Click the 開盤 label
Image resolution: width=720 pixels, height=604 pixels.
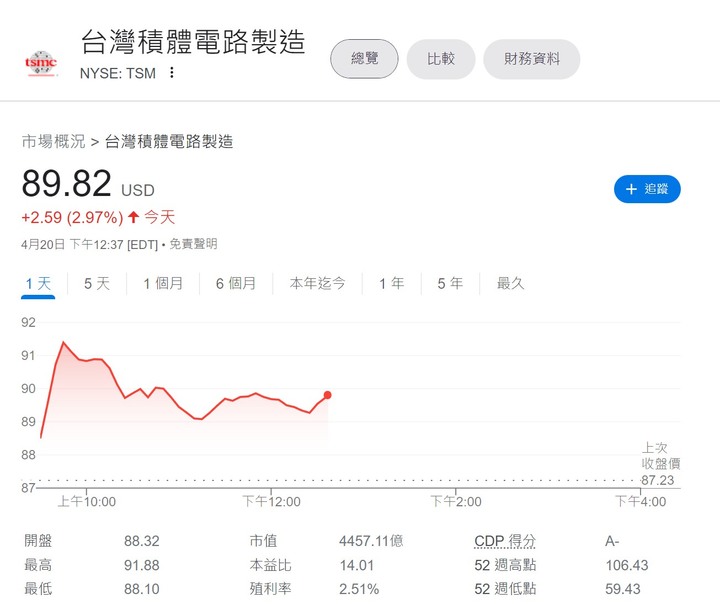tap(38, 541)
